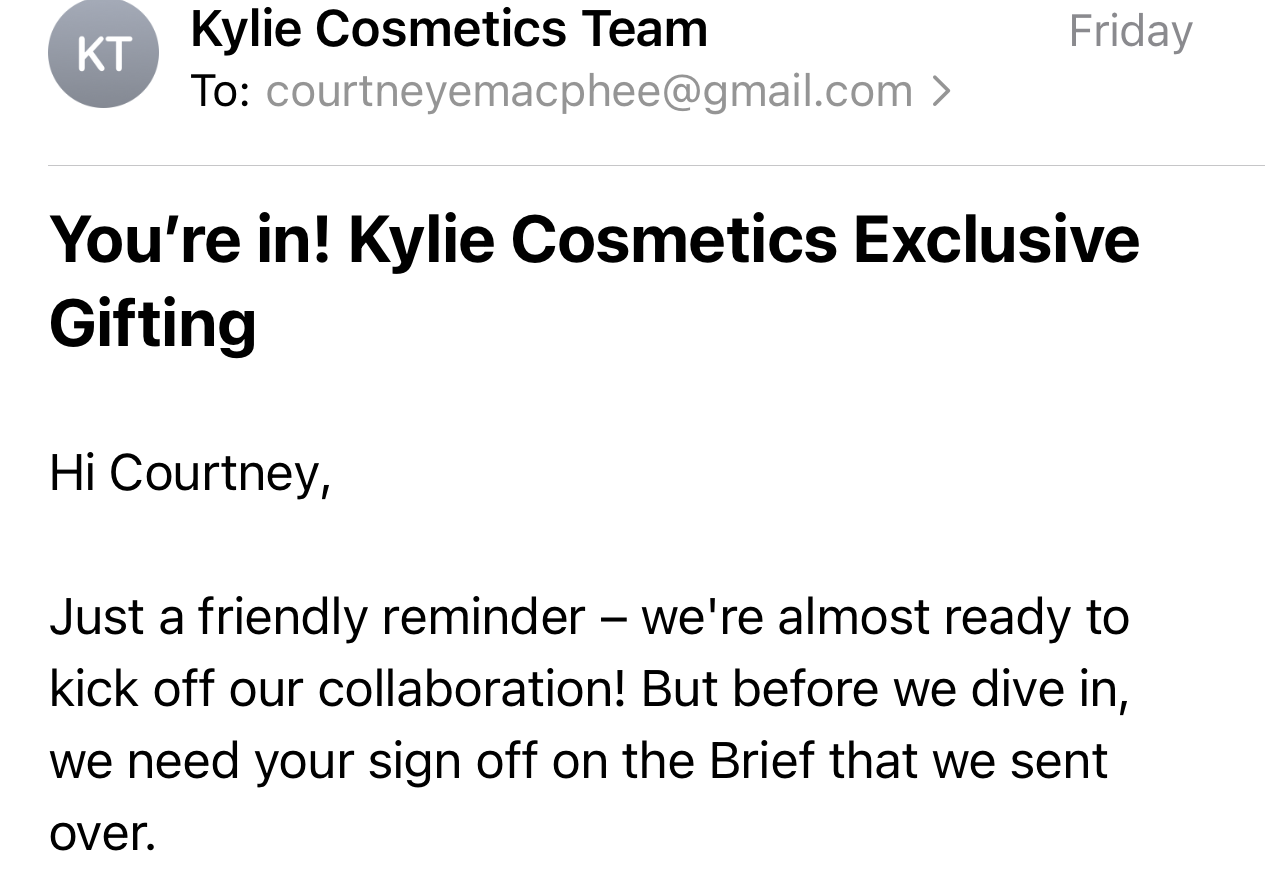Tap the word "collaboration!" in the body
Image resolution: width=1265 pixels, height=889 pixels.
click(472, 688)
